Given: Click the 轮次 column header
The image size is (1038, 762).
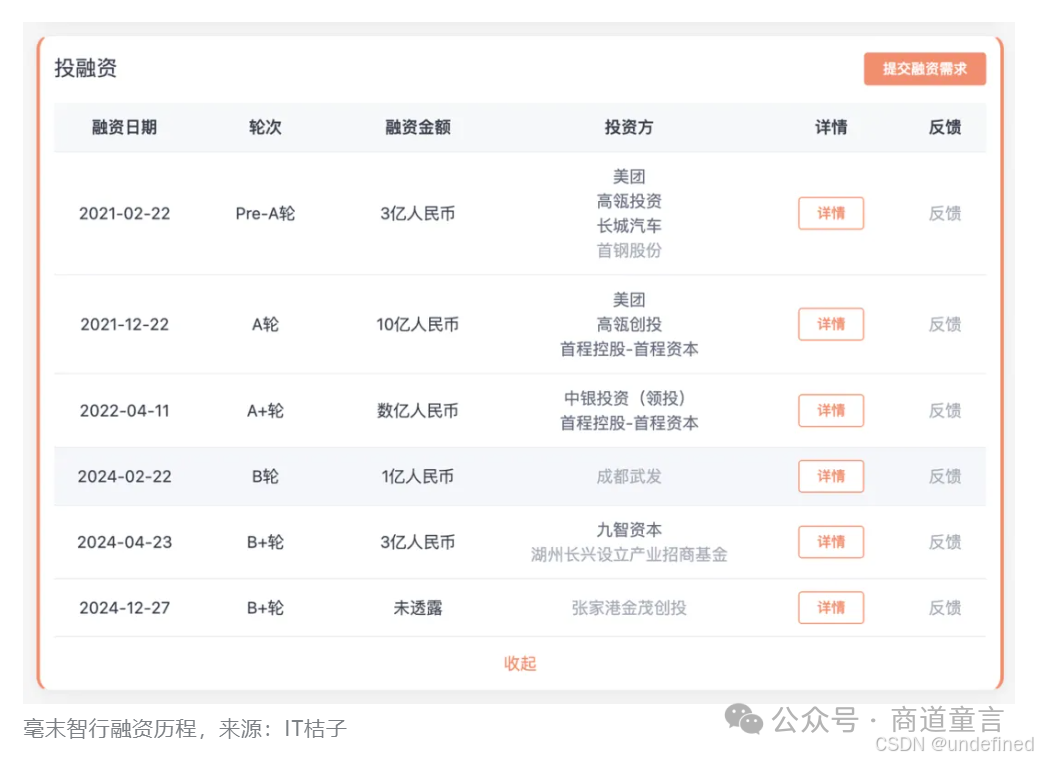Looking at the screenshot, I should pyautogui.click(x=265, y=127).
